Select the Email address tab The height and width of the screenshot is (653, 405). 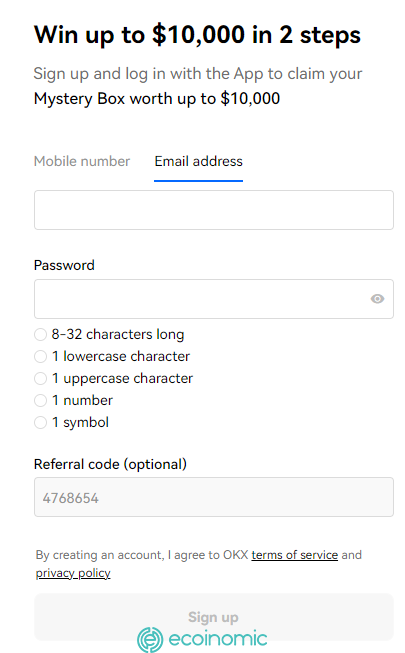click(x=198, y=161)
